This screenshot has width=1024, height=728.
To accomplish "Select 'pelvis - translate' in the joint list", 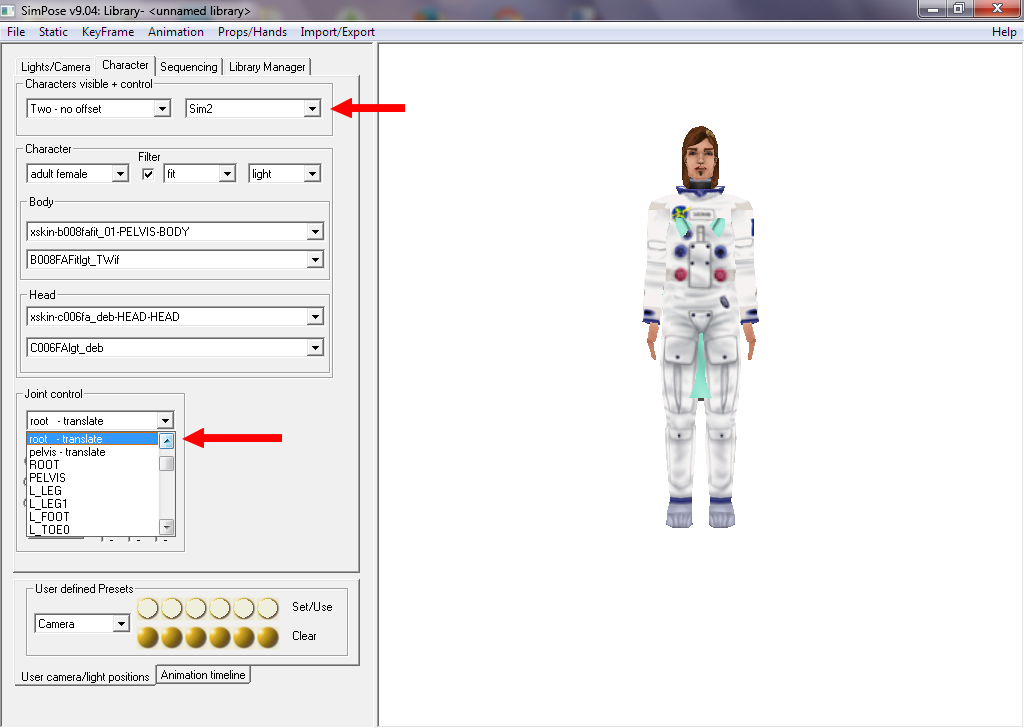I will coord(67,452).
